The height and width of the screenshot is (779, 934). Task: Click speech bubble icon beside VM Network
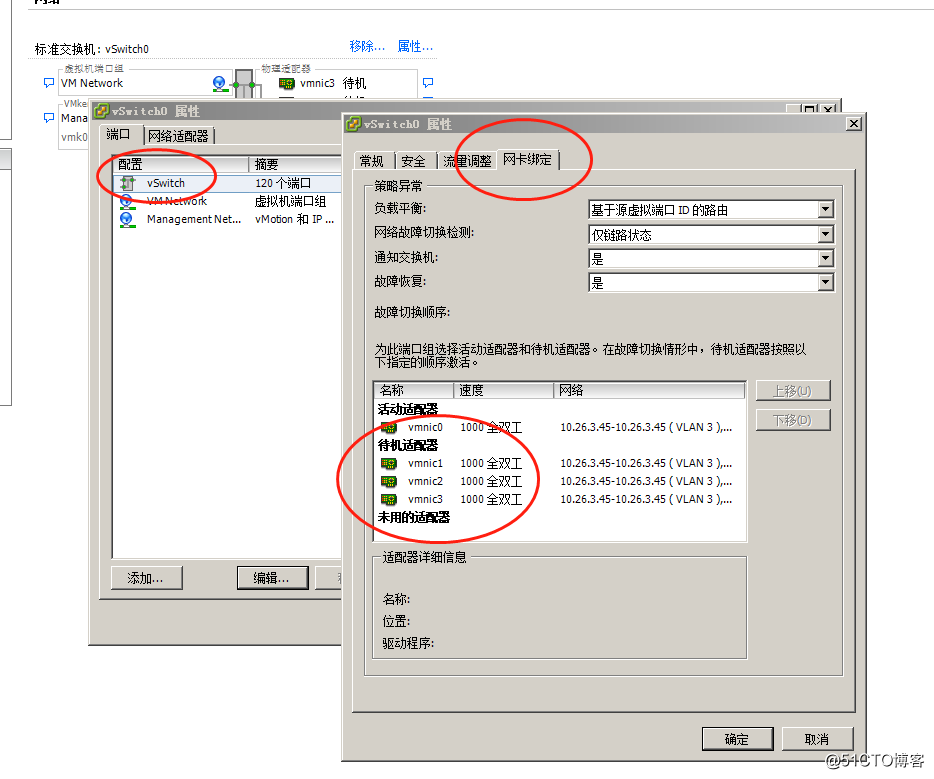point(49,83)
